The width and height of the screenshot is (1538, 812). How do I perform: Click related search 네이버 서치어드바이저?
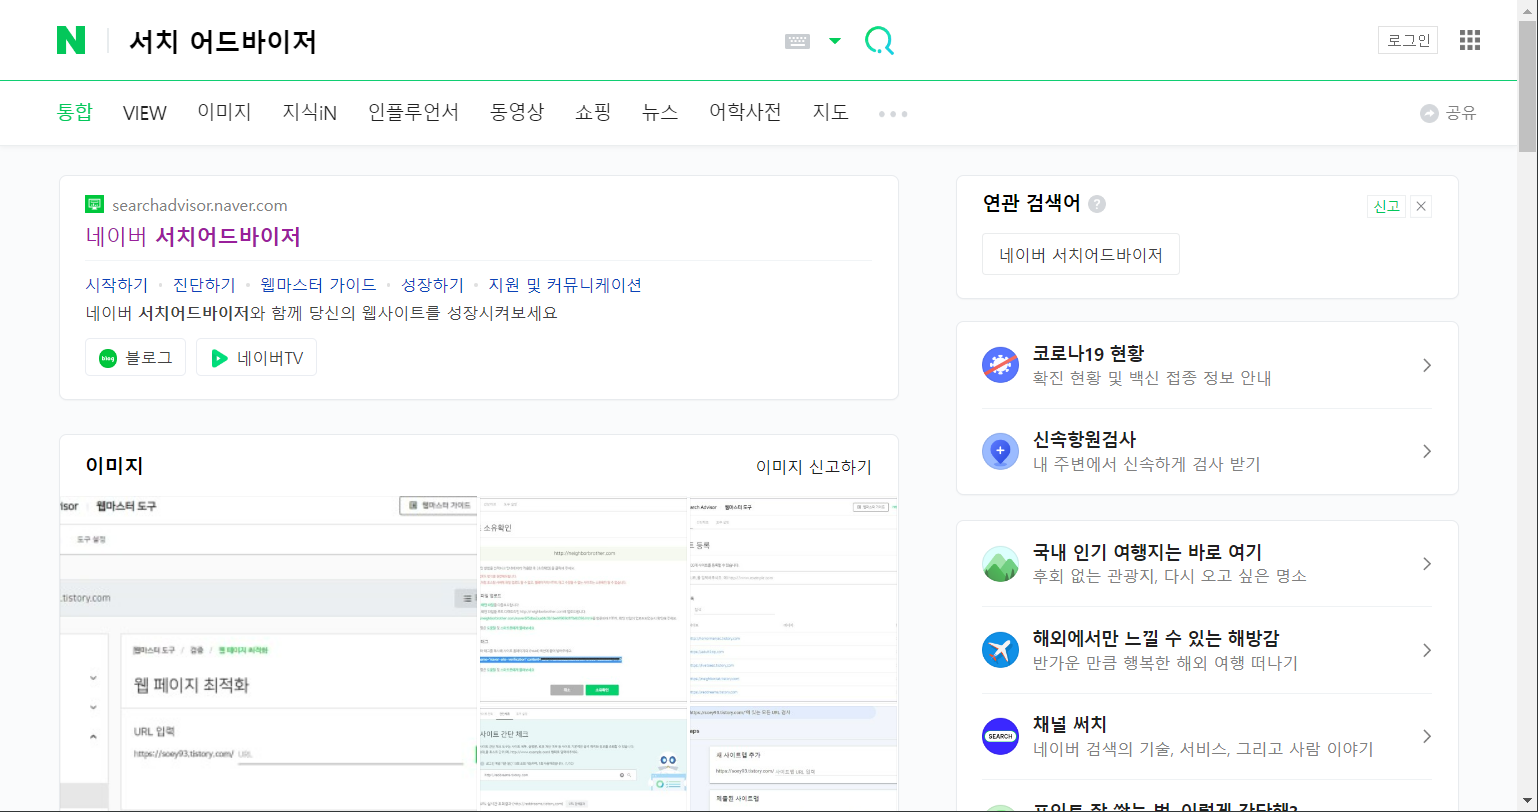1081,254
